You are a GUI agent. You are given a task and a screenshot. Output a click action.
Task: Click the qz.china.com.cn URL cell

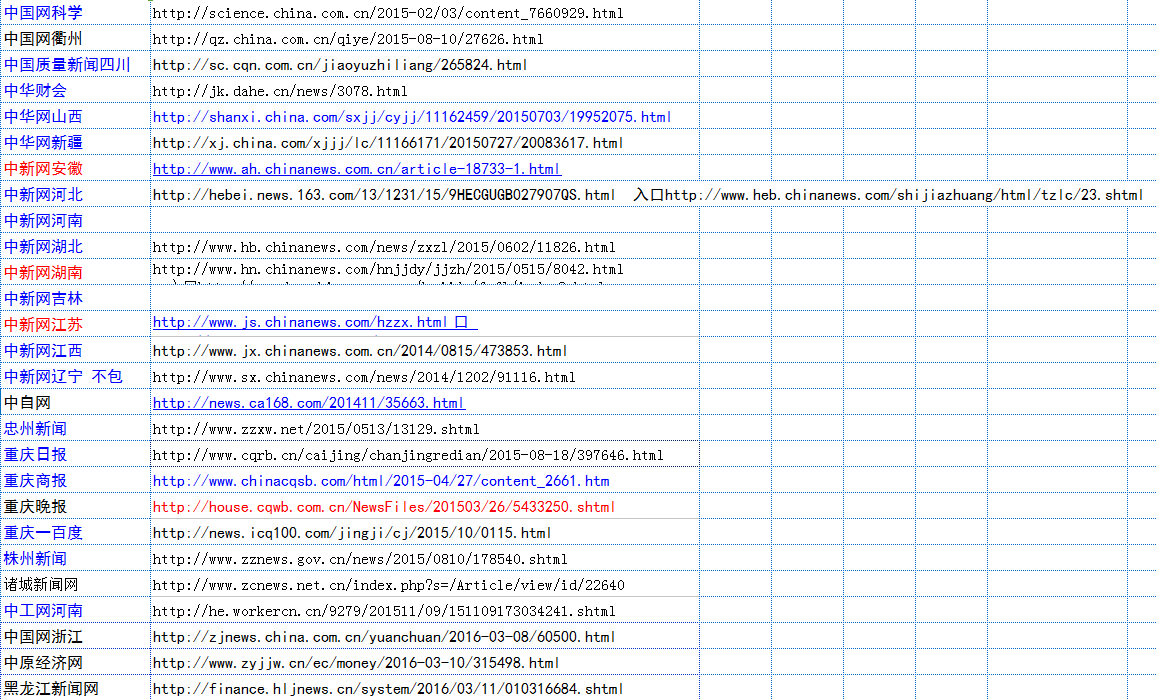pyautogui.click(x=425, y=38)
